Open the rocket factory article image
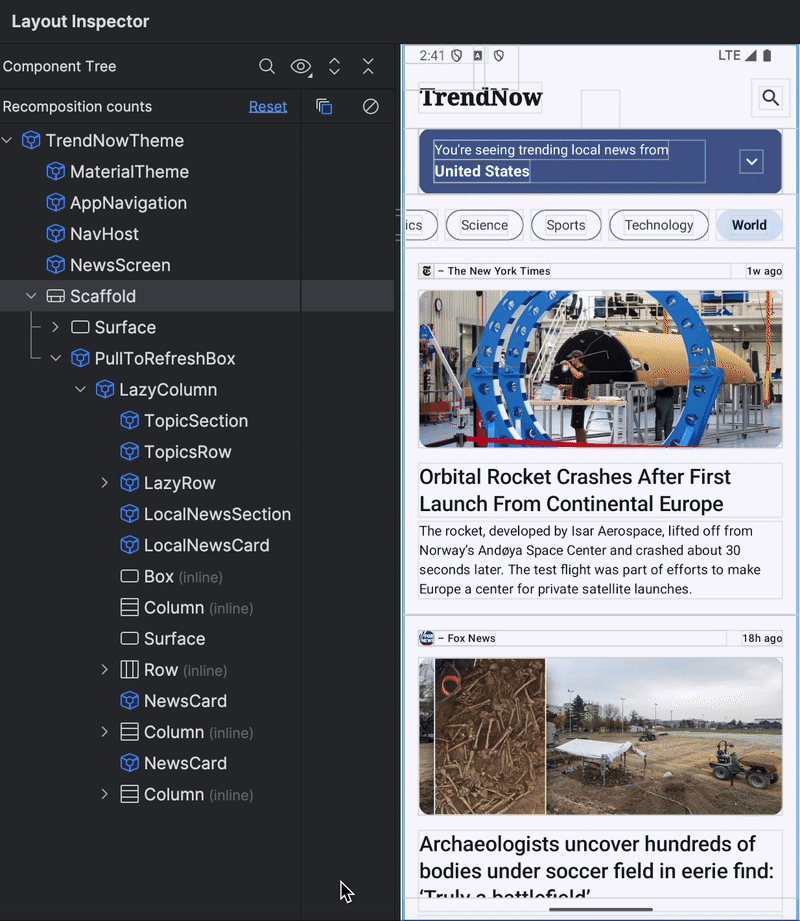 (600, 369)
